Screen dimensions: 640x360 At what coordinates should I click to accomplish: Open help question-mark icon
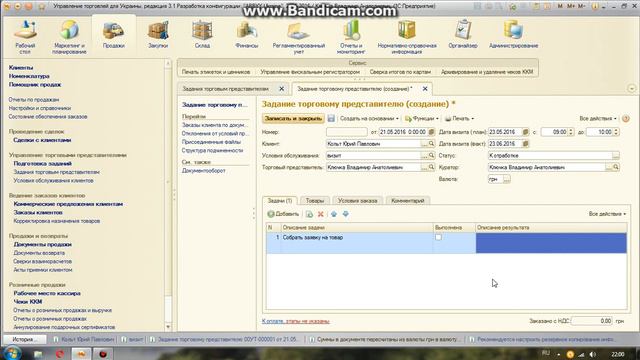(626, 119)
